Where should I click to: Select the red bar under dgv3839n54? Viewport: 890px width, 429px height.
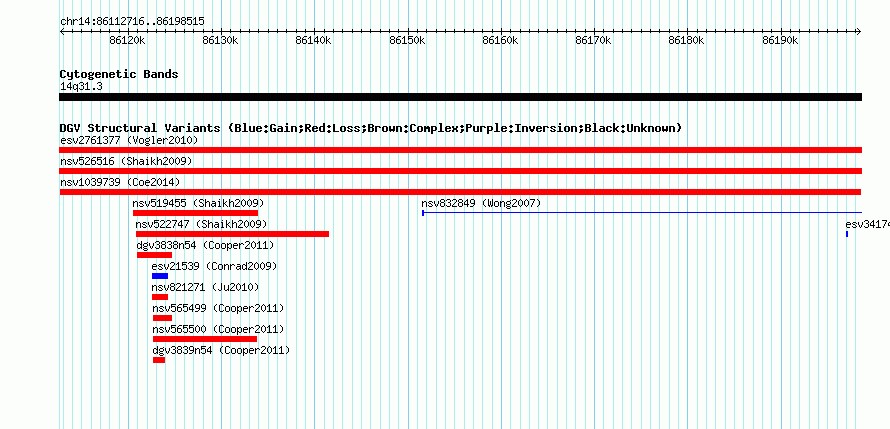tap(159, 360)
